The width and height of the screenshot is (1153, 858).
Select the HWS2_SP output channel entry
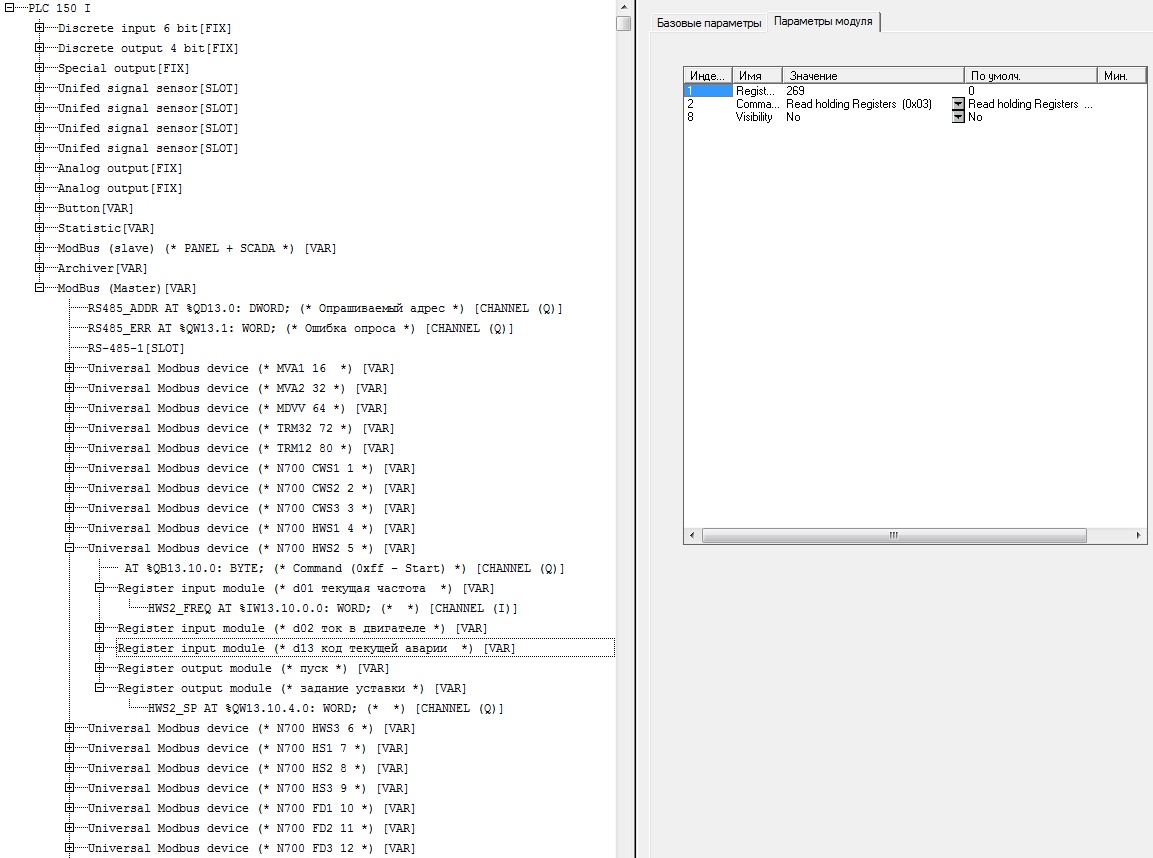(325, 708)
